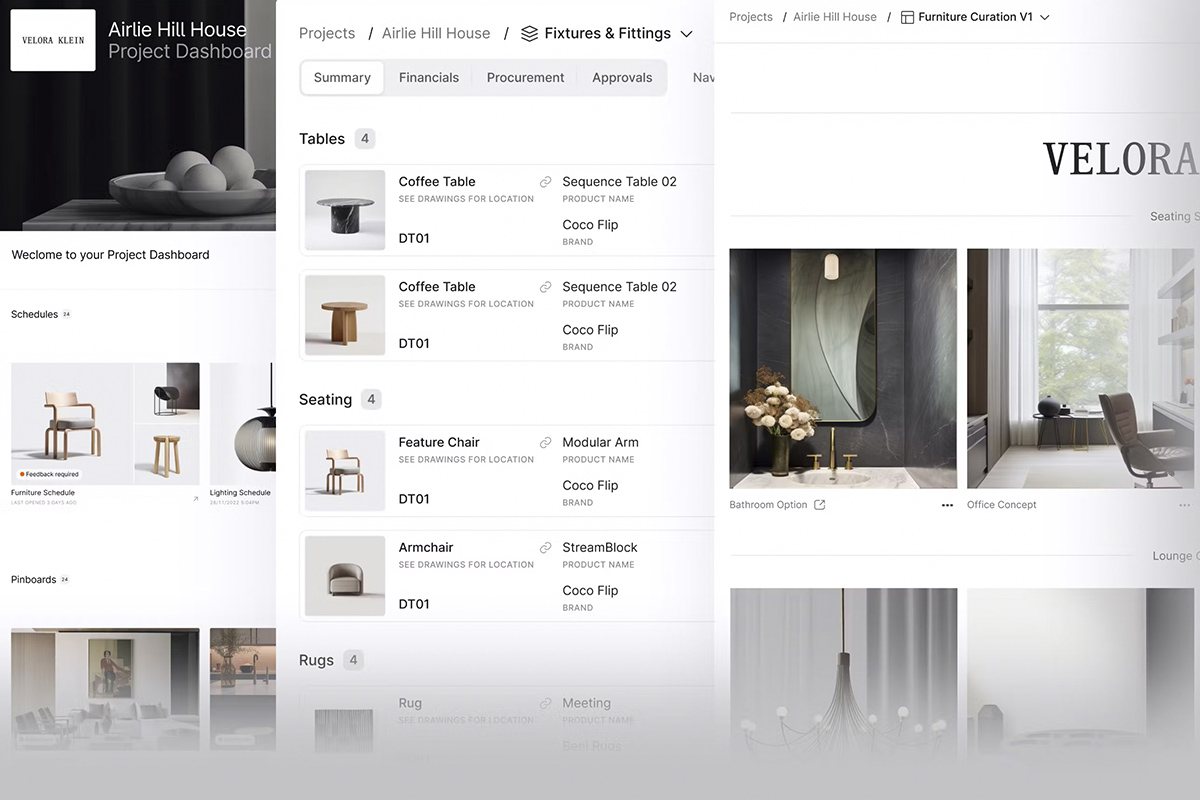Click the link icon next to Coffee Table
The image size is (1200, 800).
pyautogui.click(x=545, y=182)
